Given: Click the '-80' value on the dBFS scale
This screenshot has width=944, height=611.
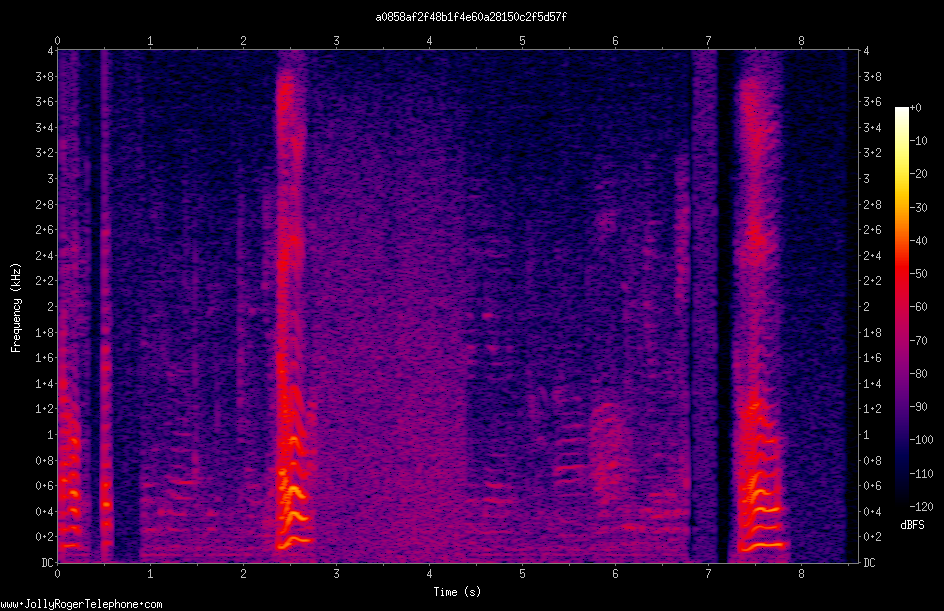Looking at the screenshot, I should [918, 374].
